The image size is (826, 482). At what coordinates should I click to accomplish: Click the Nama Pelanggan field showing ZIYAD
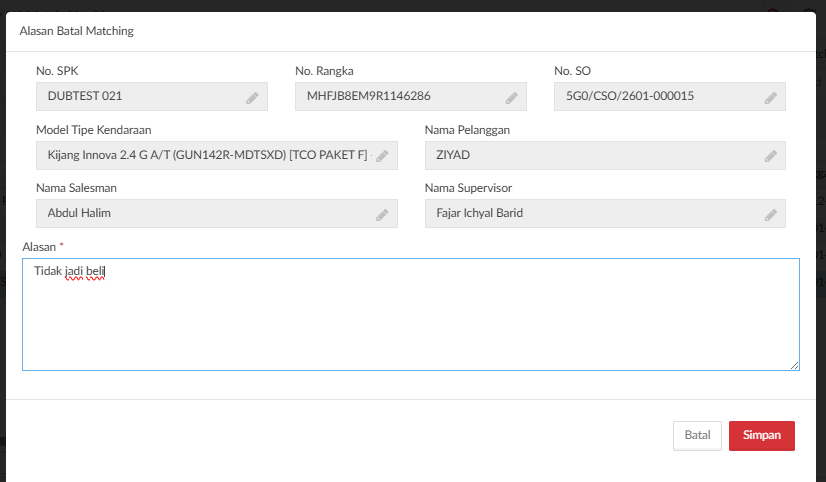[x=595, y=156]
